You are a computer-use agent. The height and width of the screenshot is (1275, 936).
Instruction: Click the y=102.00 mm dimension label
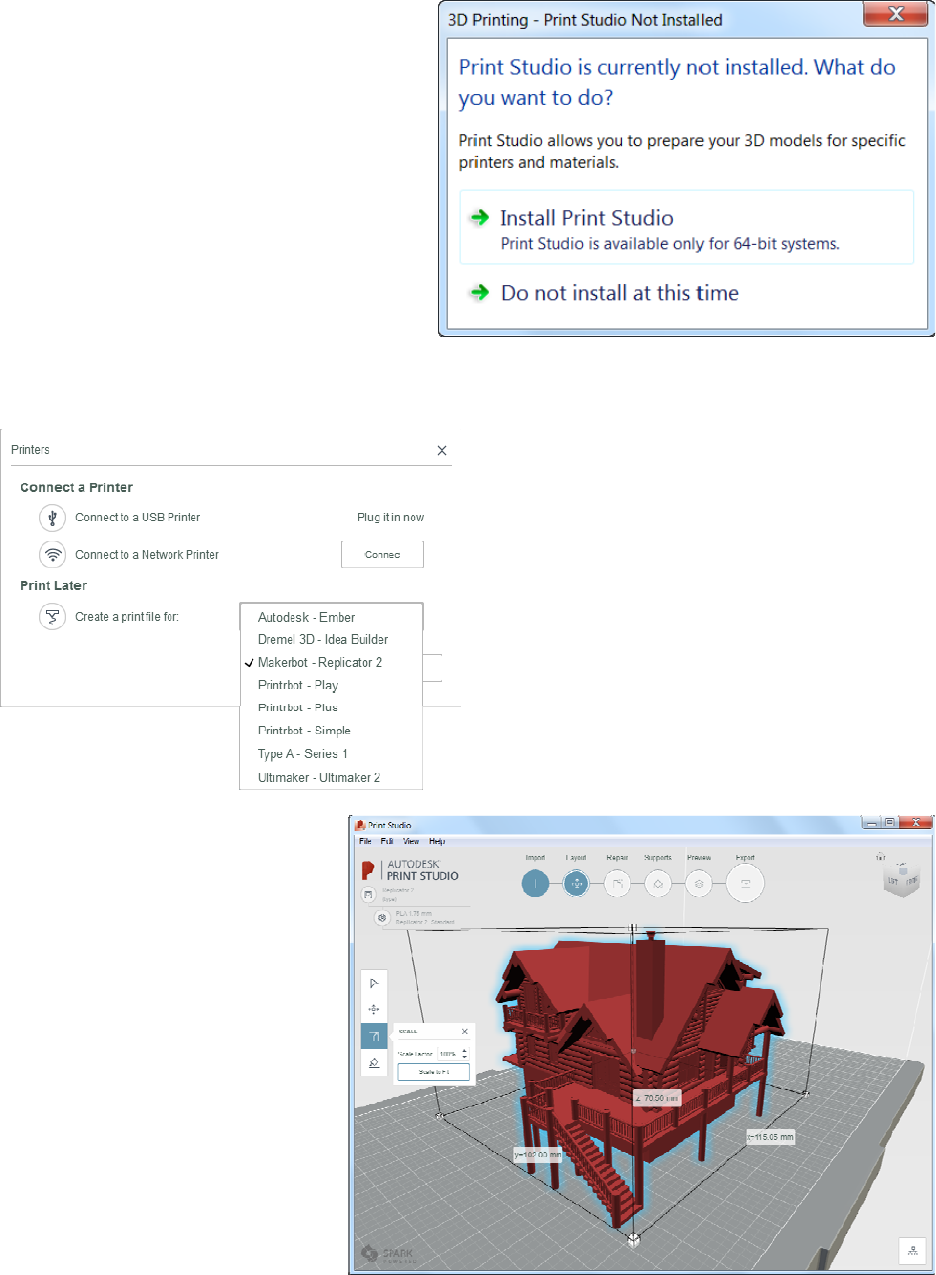click(x=538, y=1154)
